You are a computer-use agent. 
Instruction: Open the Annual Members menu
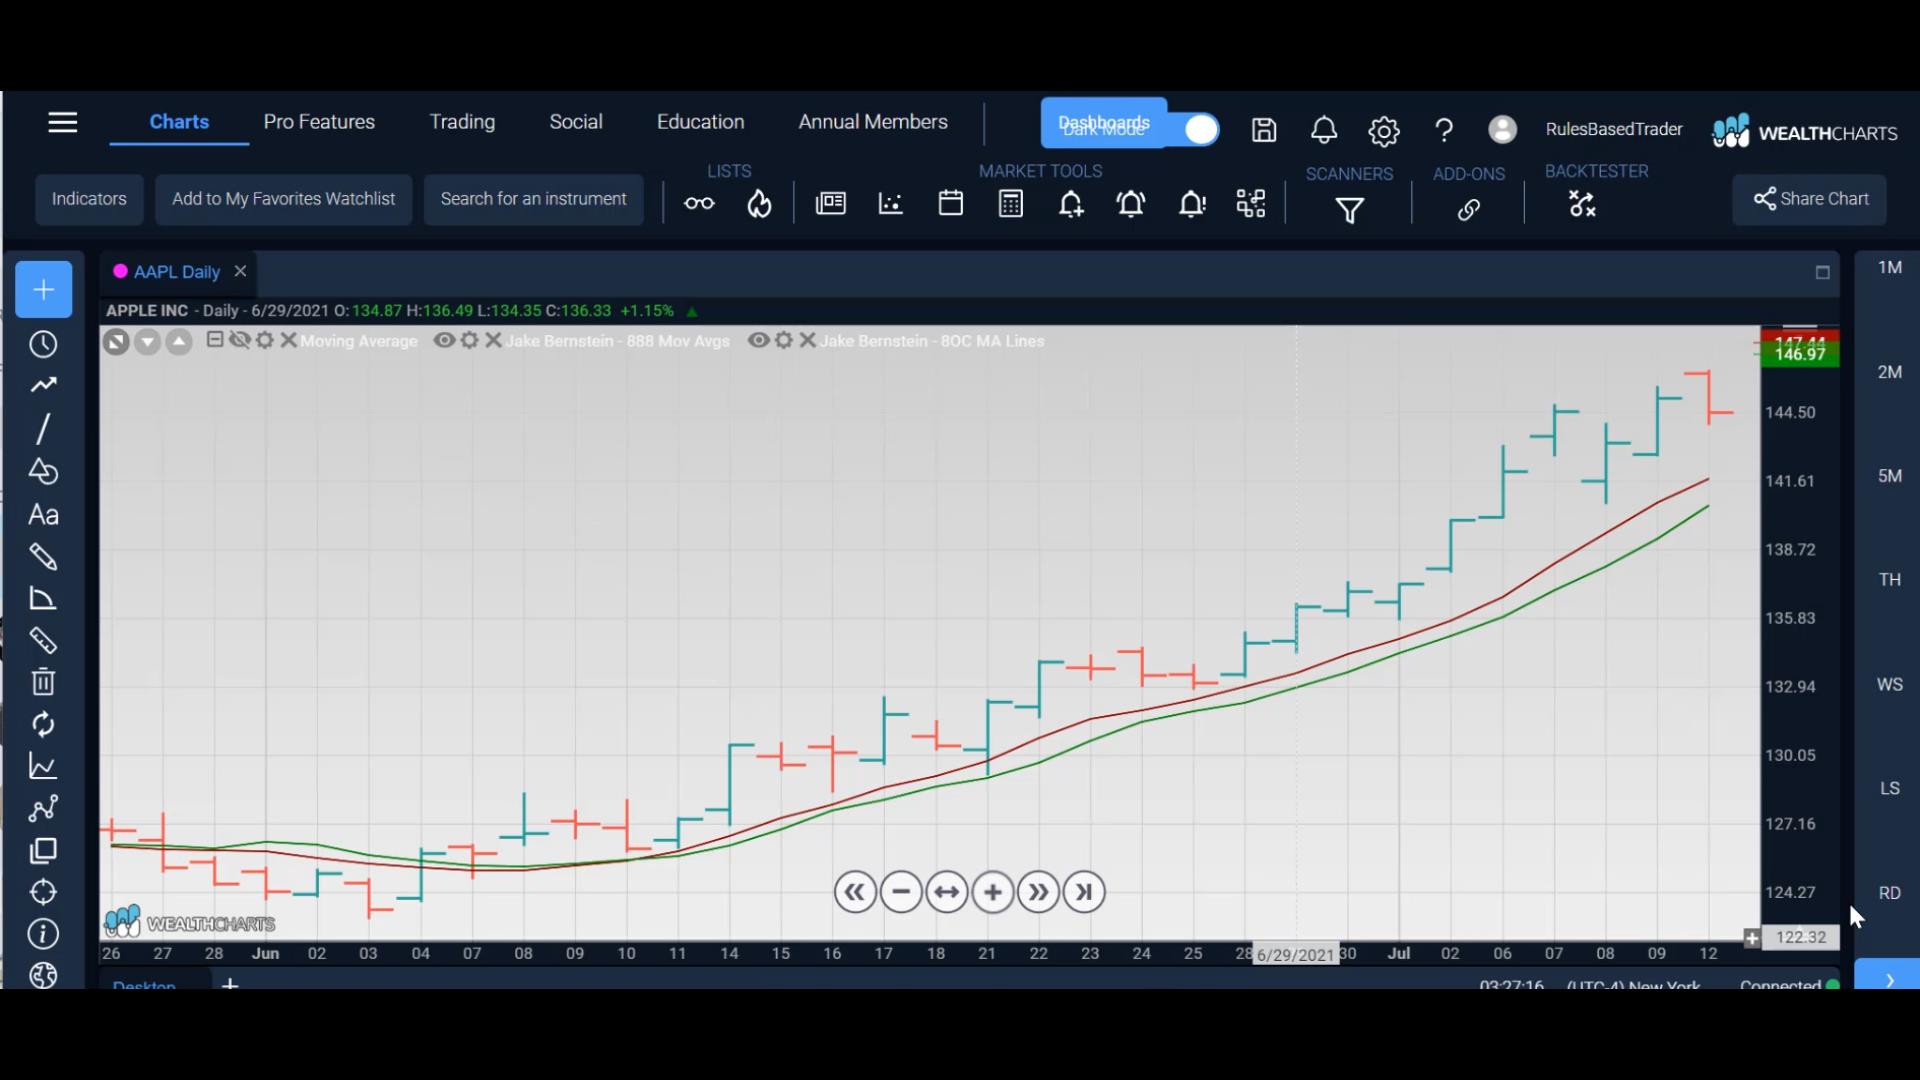[873, 122]
